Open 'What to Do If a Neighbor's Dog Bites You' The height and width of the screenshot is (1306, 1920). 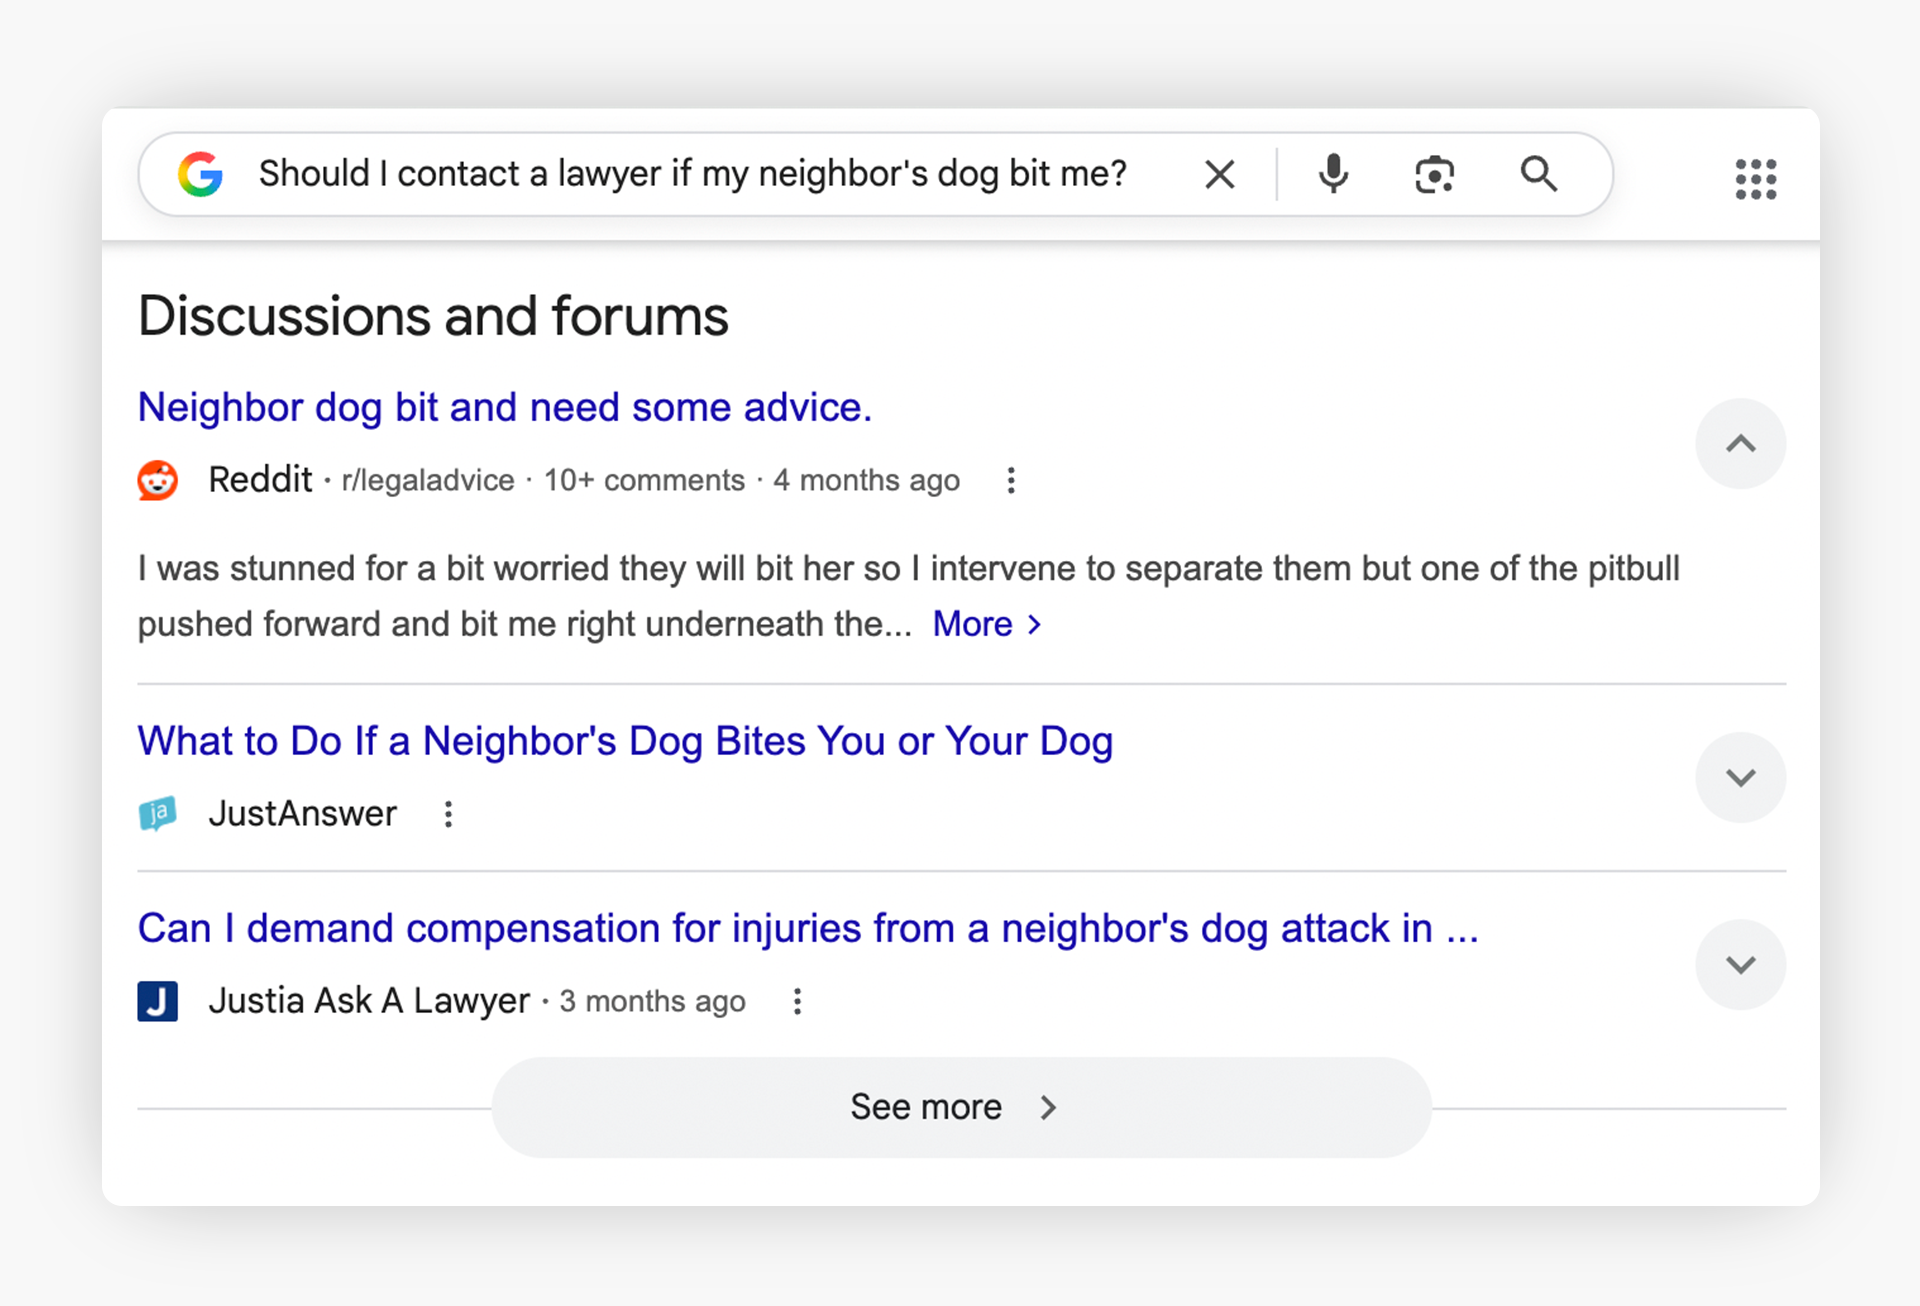pos(625,741)
